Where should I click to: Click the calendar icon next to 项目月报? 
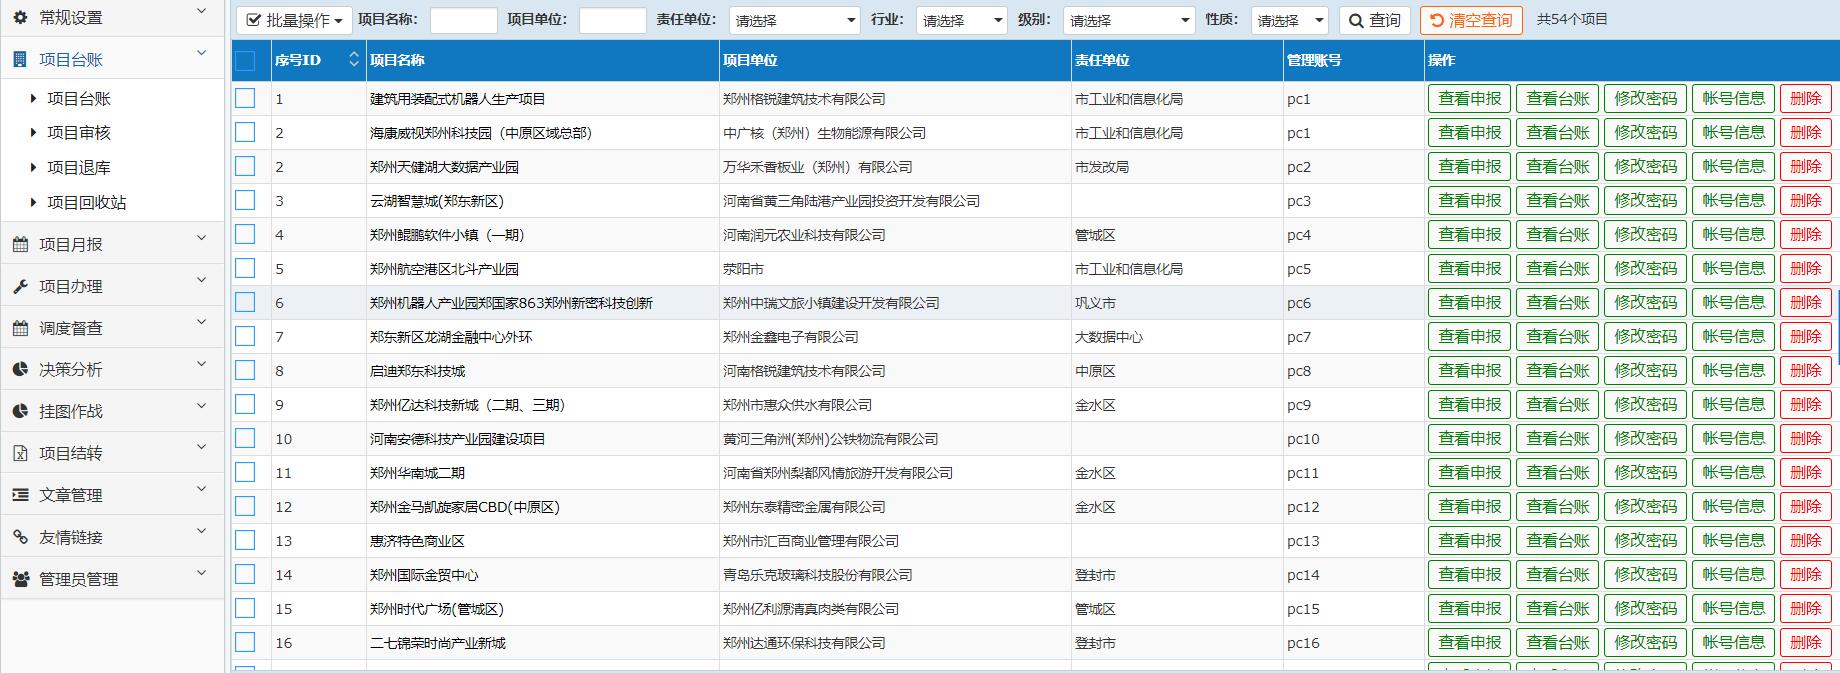tap(20, 244)
